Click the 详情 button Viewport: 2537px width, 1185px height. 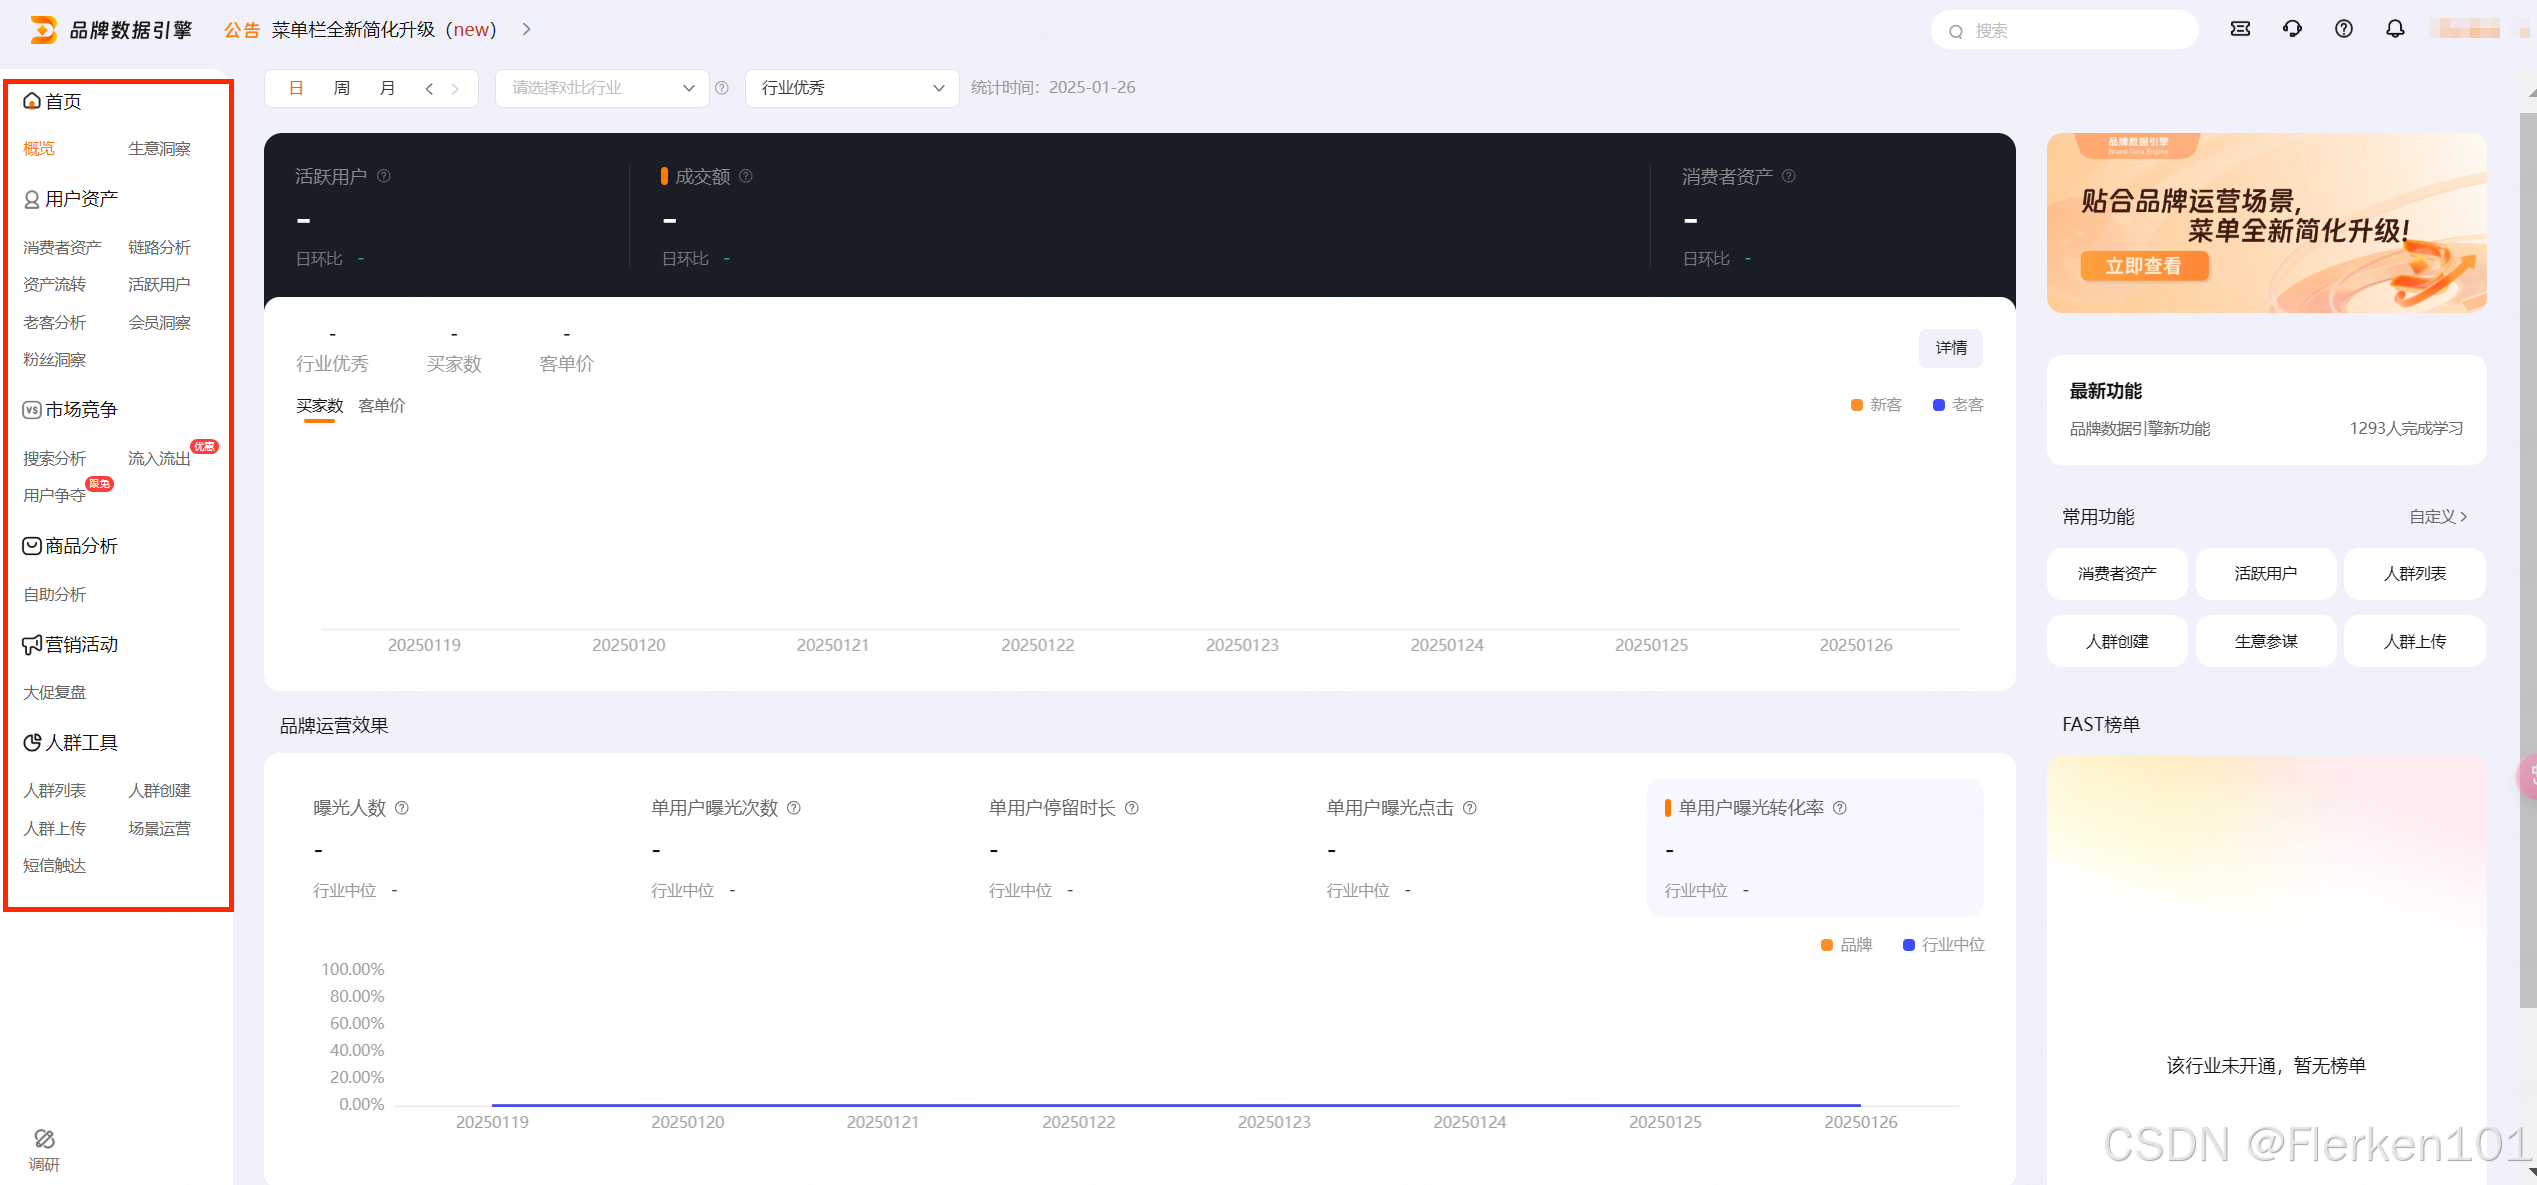point(1950,348)
